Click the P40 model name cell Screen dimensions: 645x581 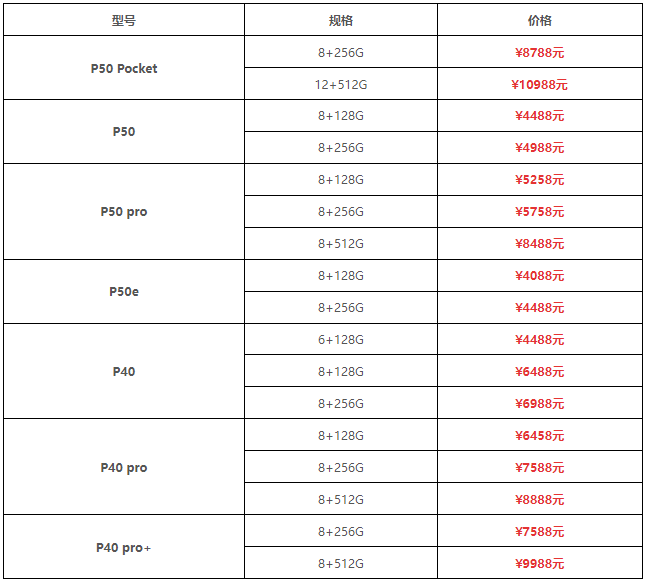[124, 372]
